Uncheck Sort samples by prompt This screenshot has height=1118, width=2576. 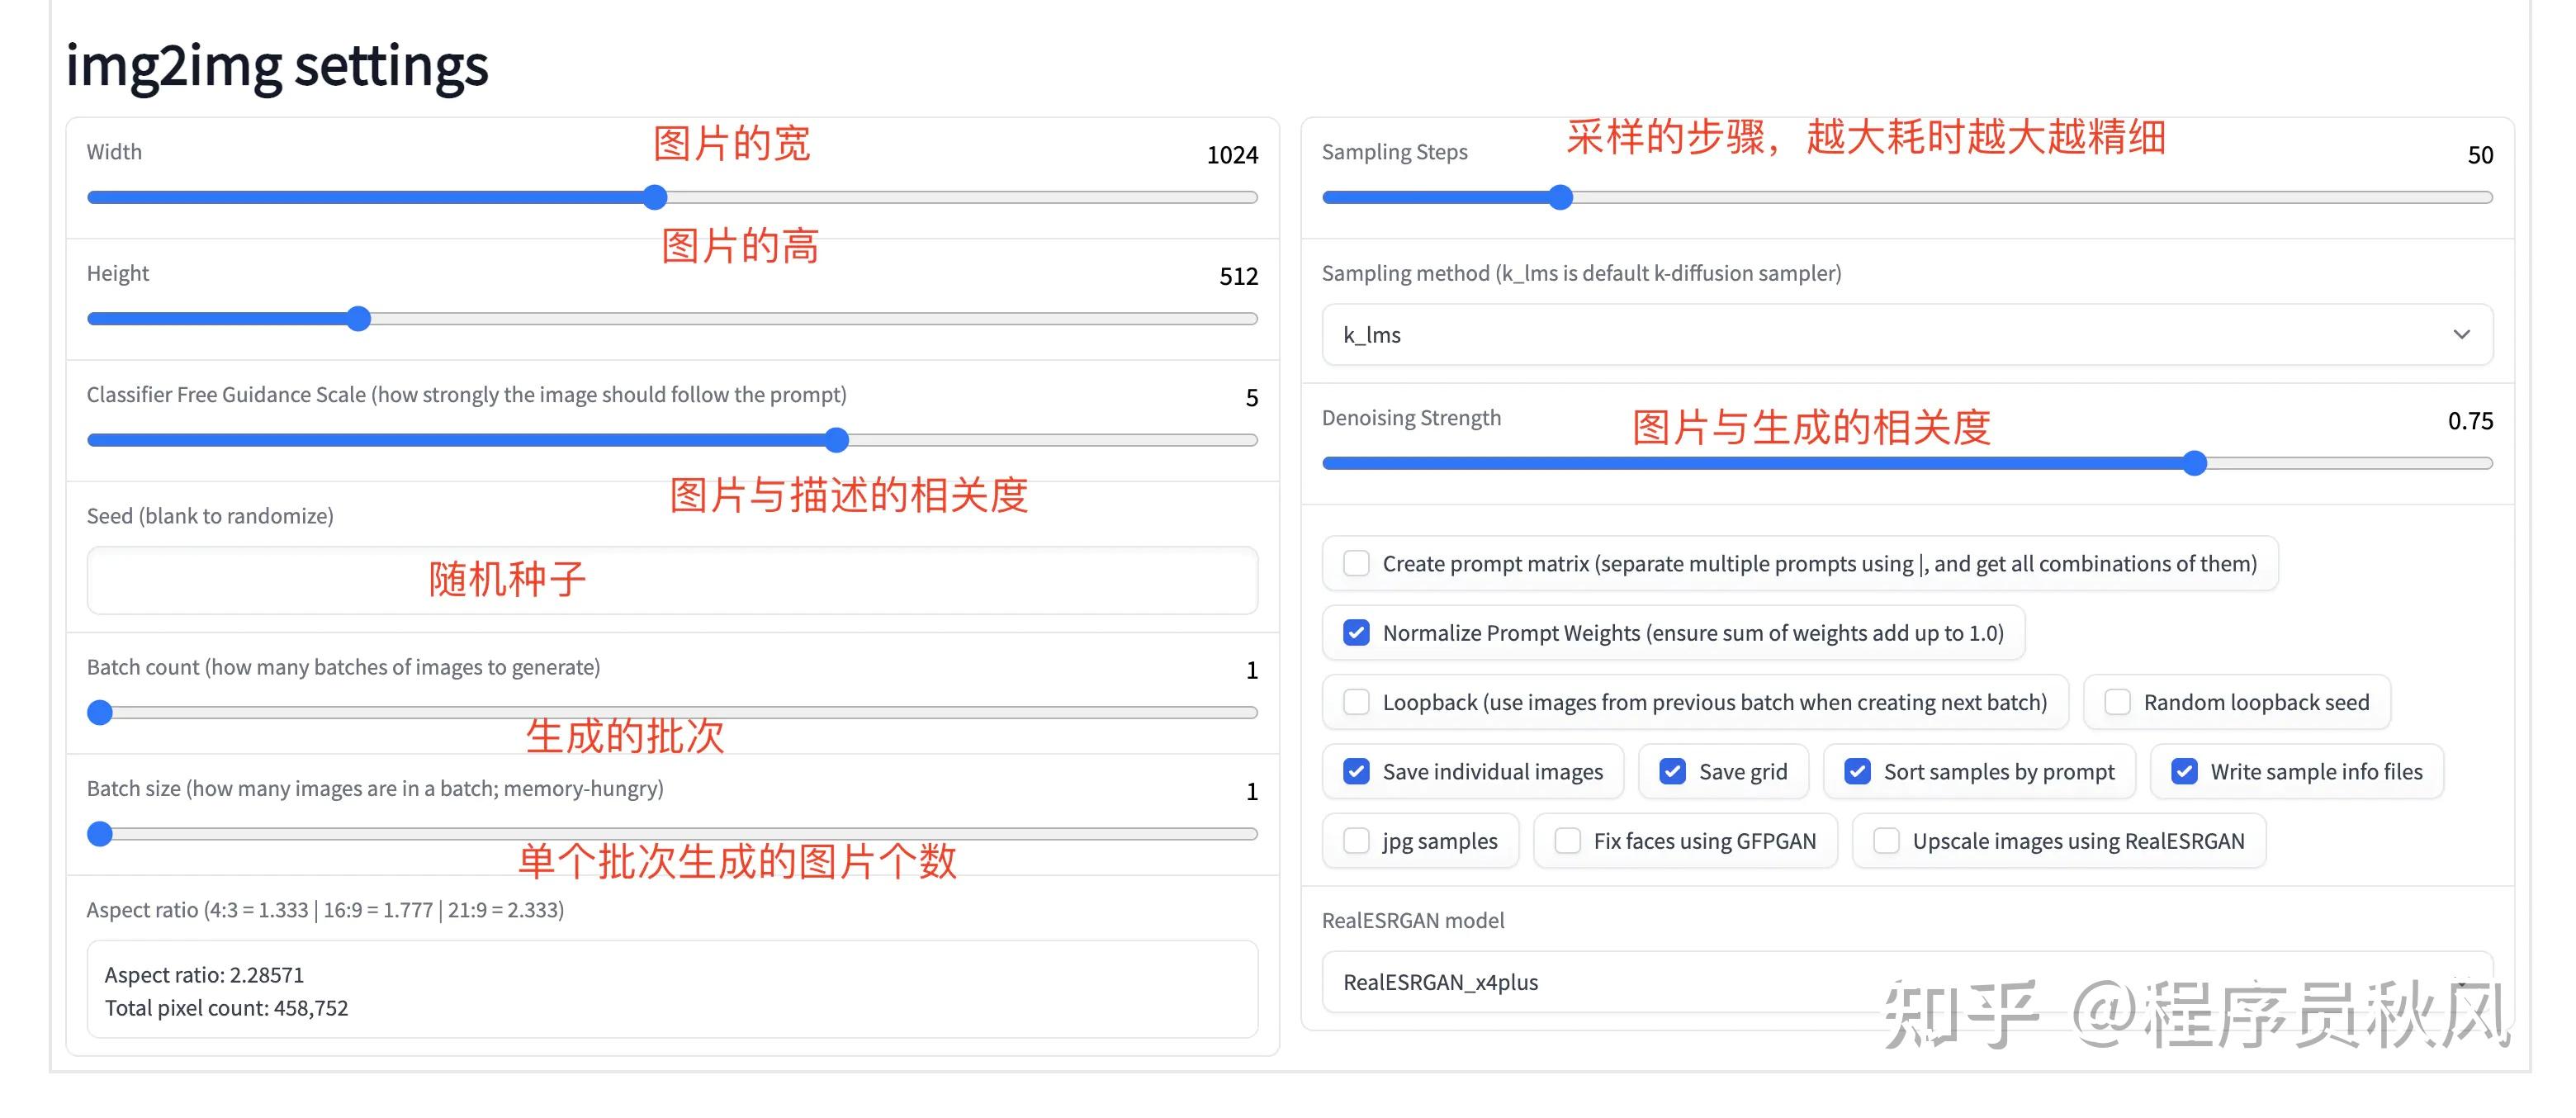pos(1857,771)
